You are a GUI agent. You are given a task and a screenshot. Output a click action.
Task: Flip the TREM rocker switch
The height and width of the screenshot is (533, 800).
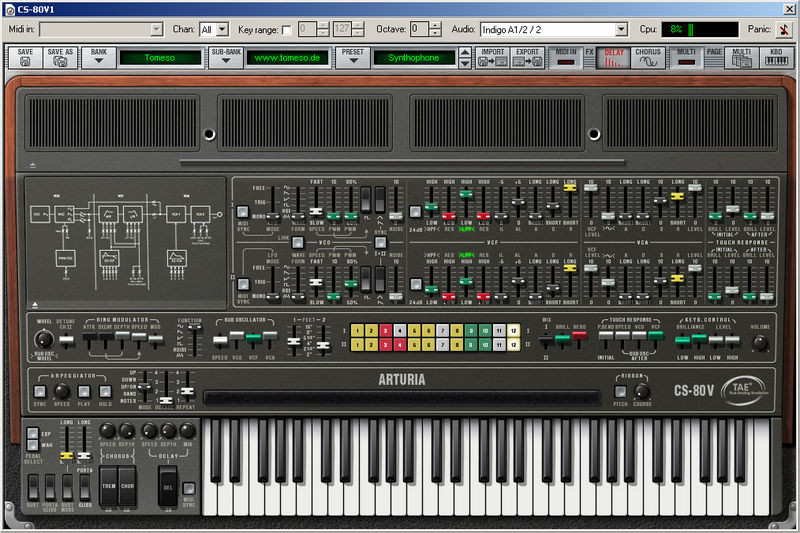109,486
